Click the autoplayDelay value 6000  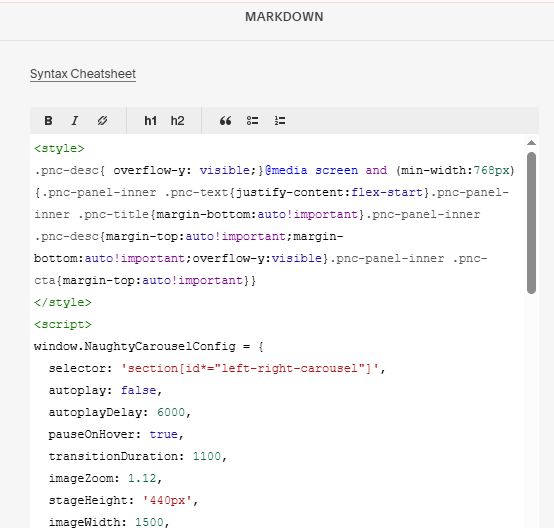pyautogui.click(x=171, y=412)
